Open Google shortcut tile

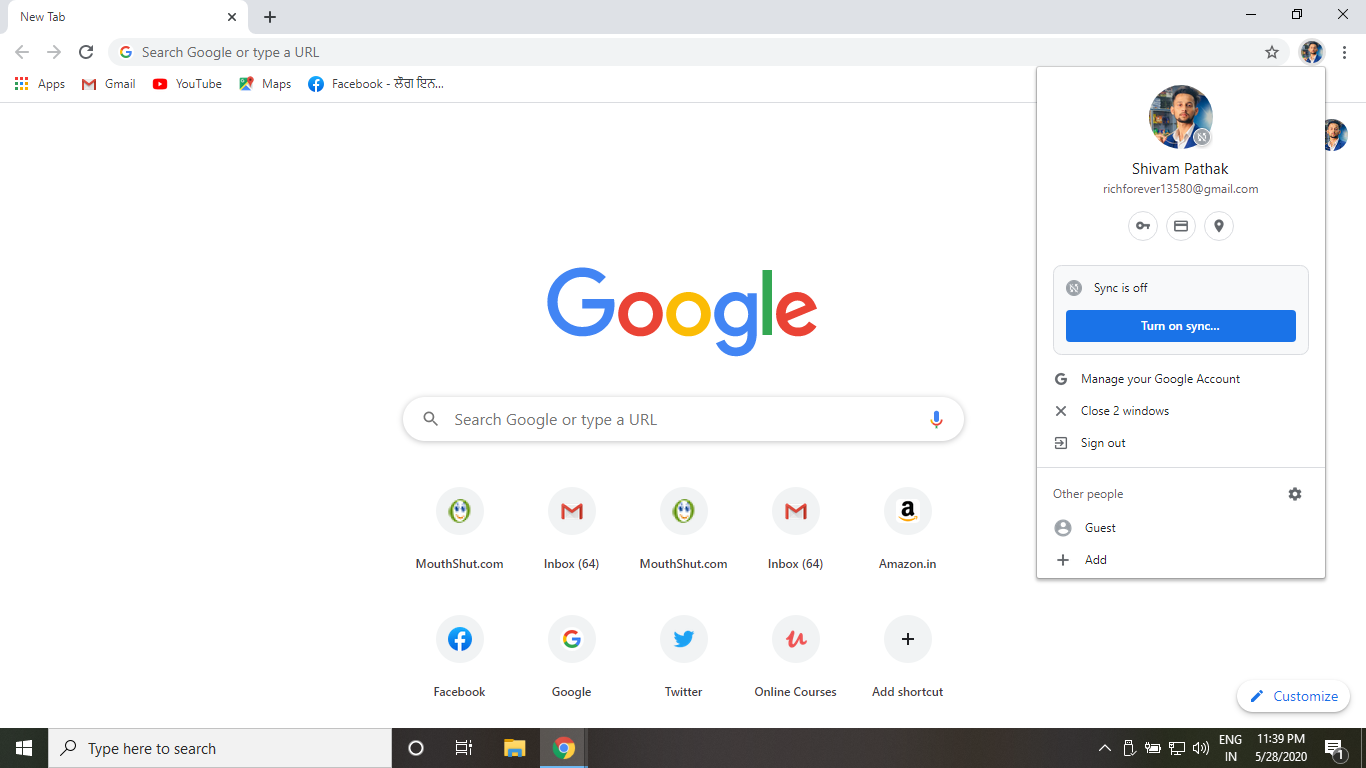[572, 657]
